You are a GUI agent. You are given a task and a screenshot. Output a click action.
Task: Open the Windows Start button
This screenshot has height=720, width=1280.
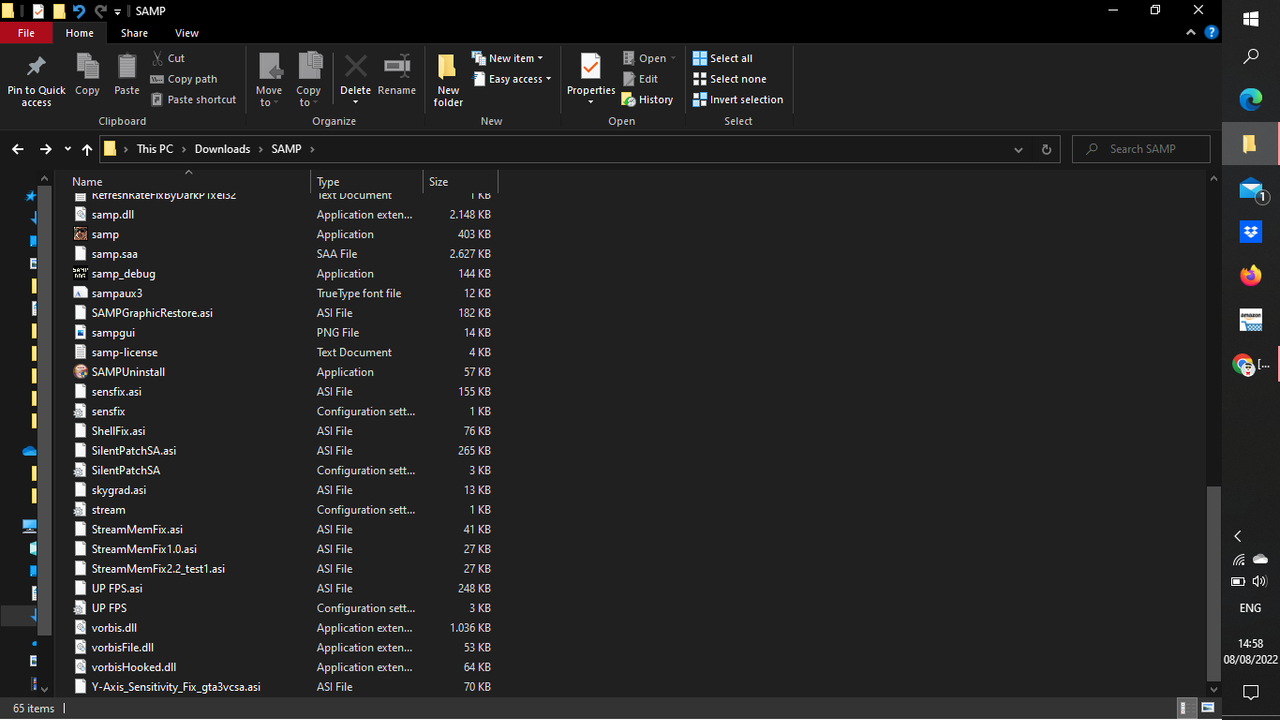coord(1251,18)
